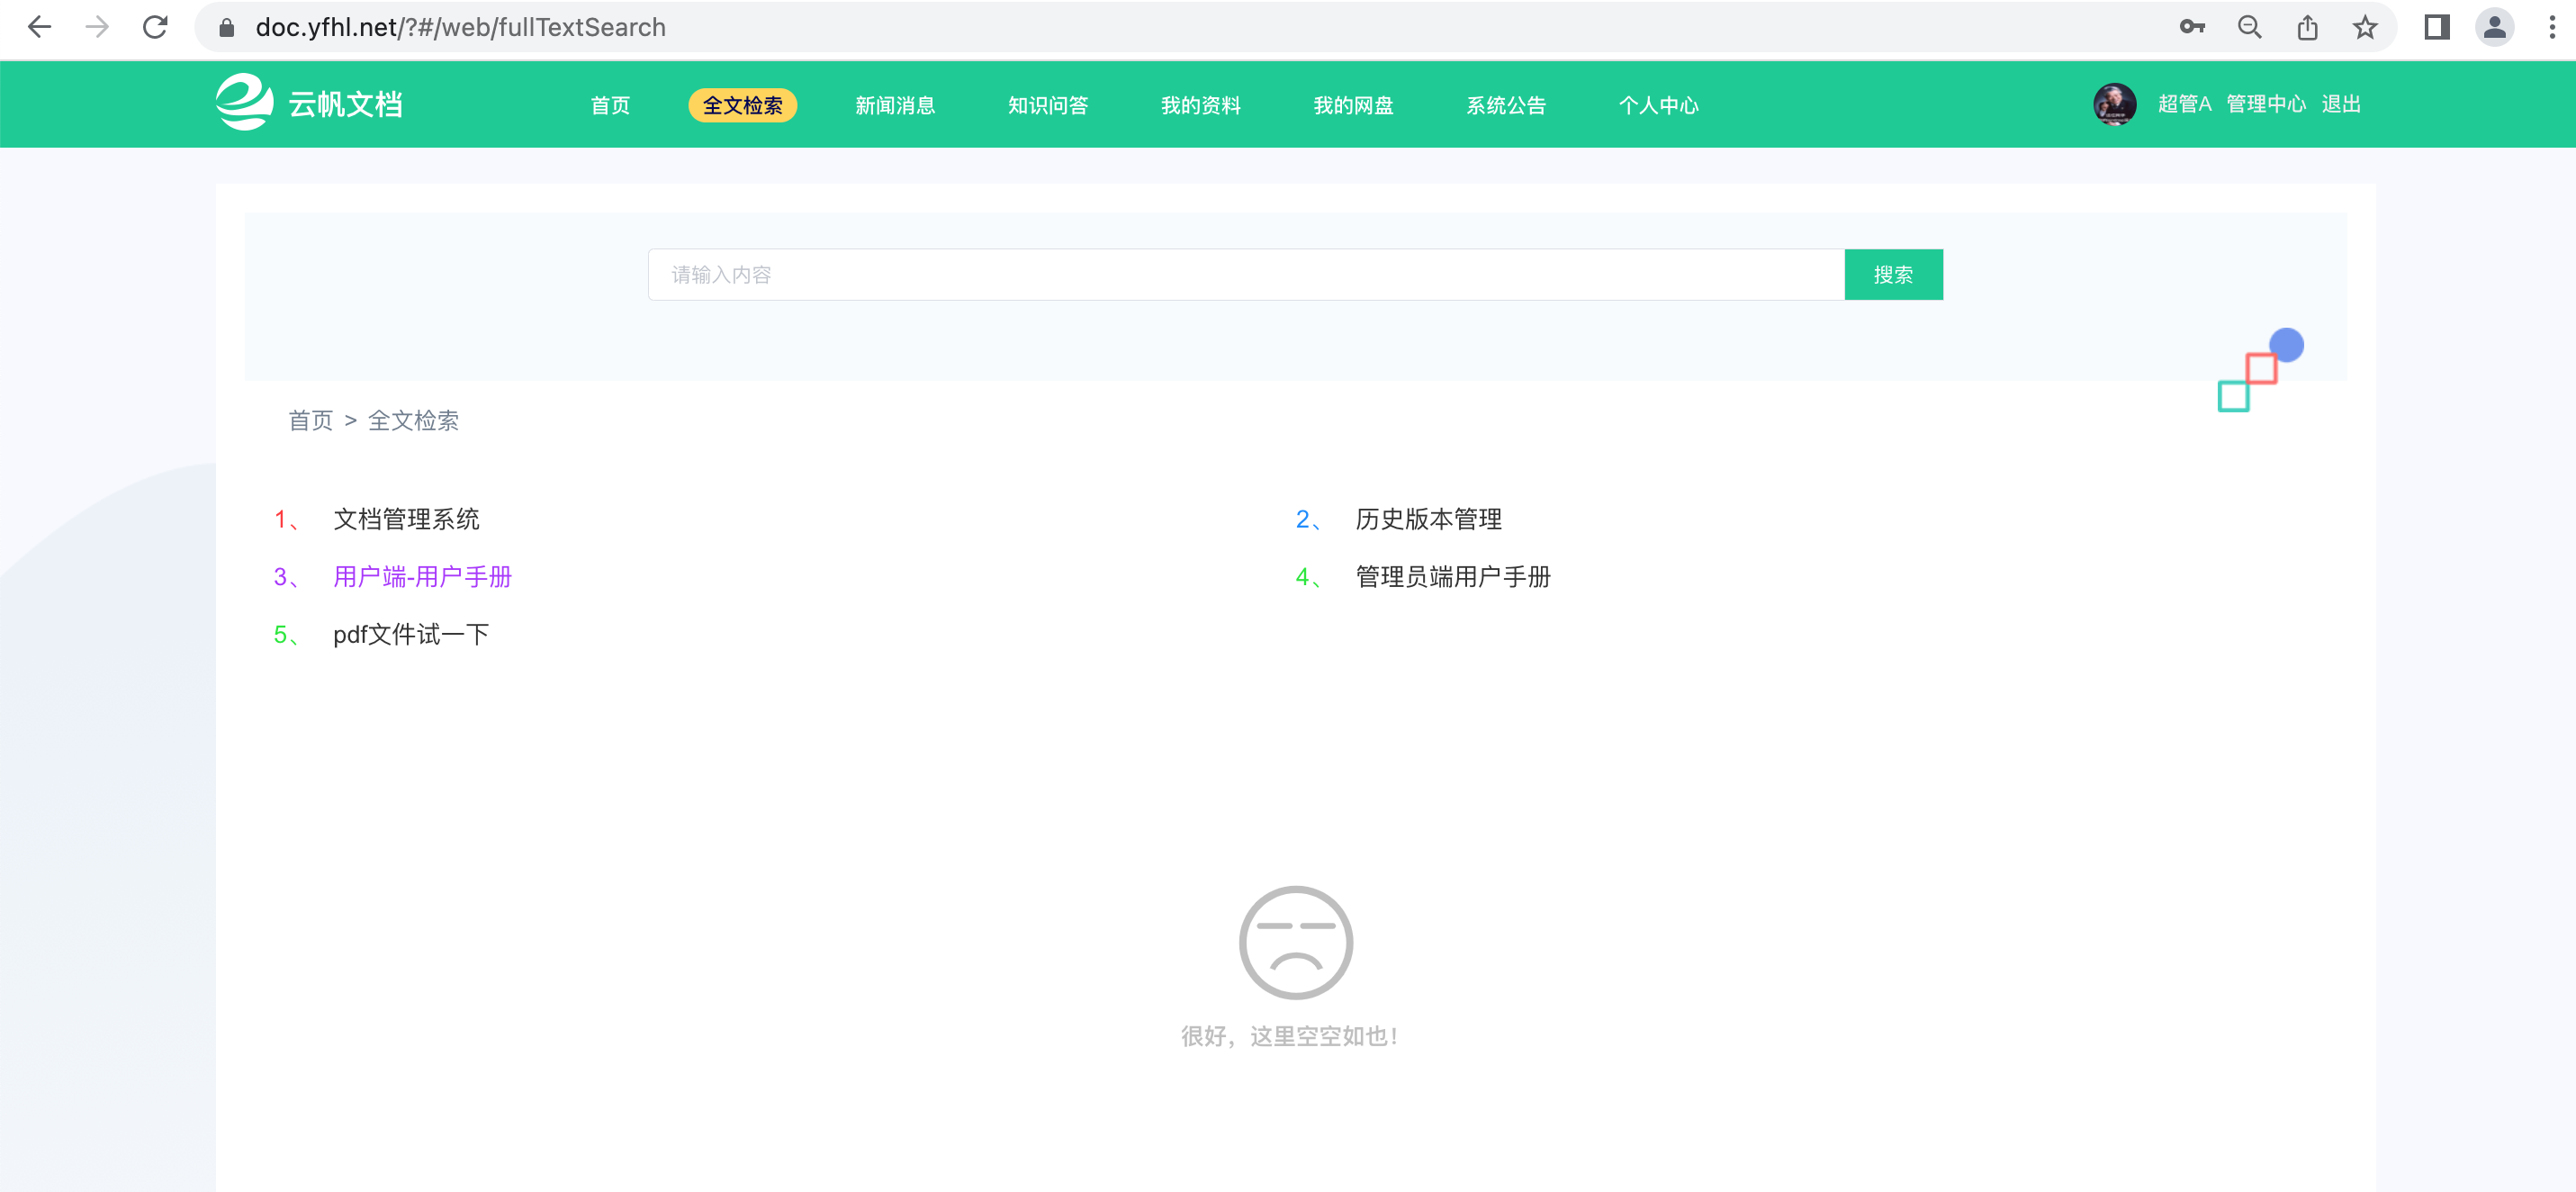Log out with the 退出 link

2341,104
